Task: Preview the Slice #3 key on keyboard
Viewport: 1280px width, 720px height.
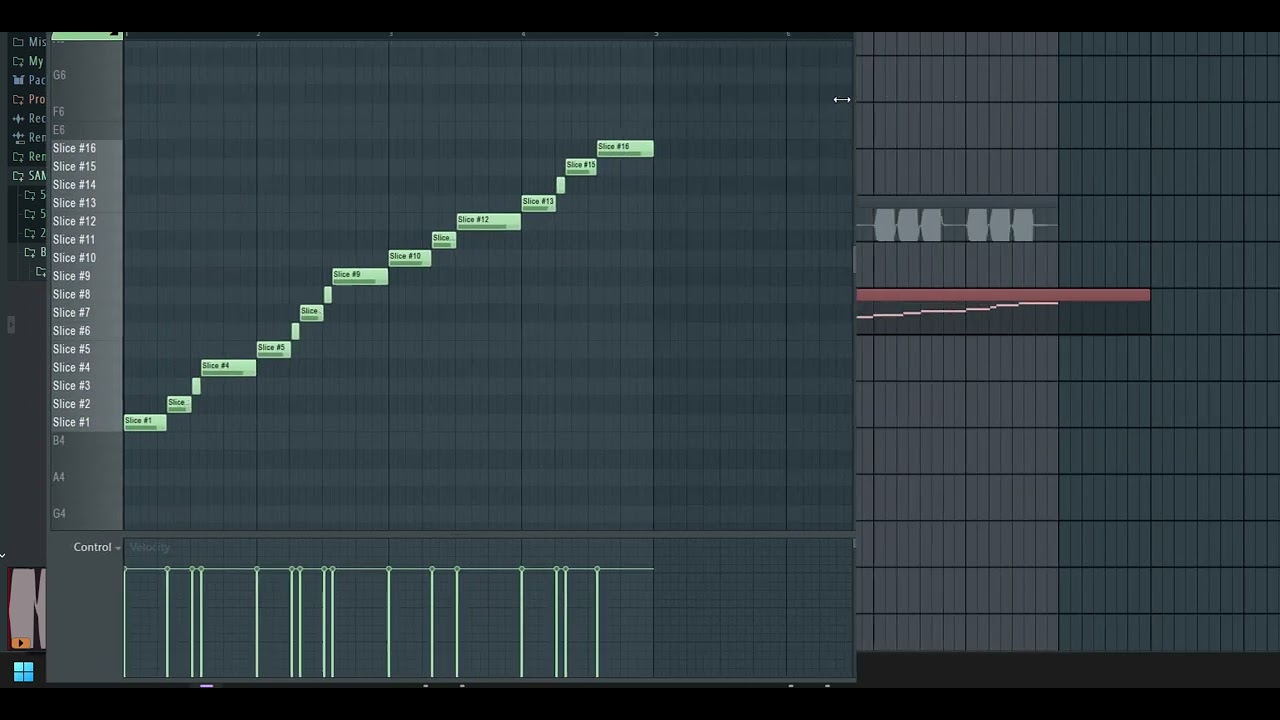Action: (87, 386)
